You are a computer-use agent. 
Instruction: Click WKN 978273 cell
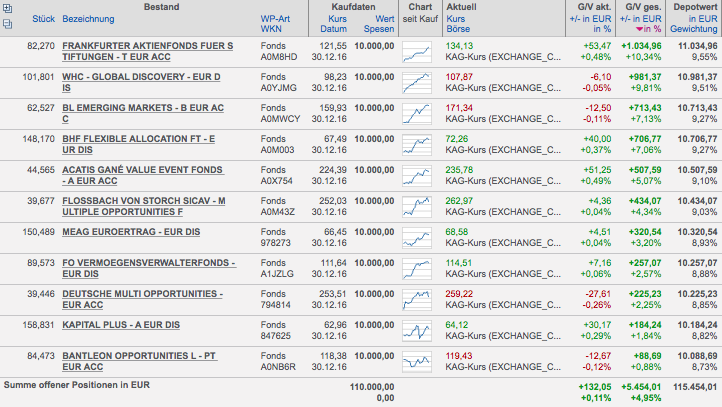click(275, 243)
